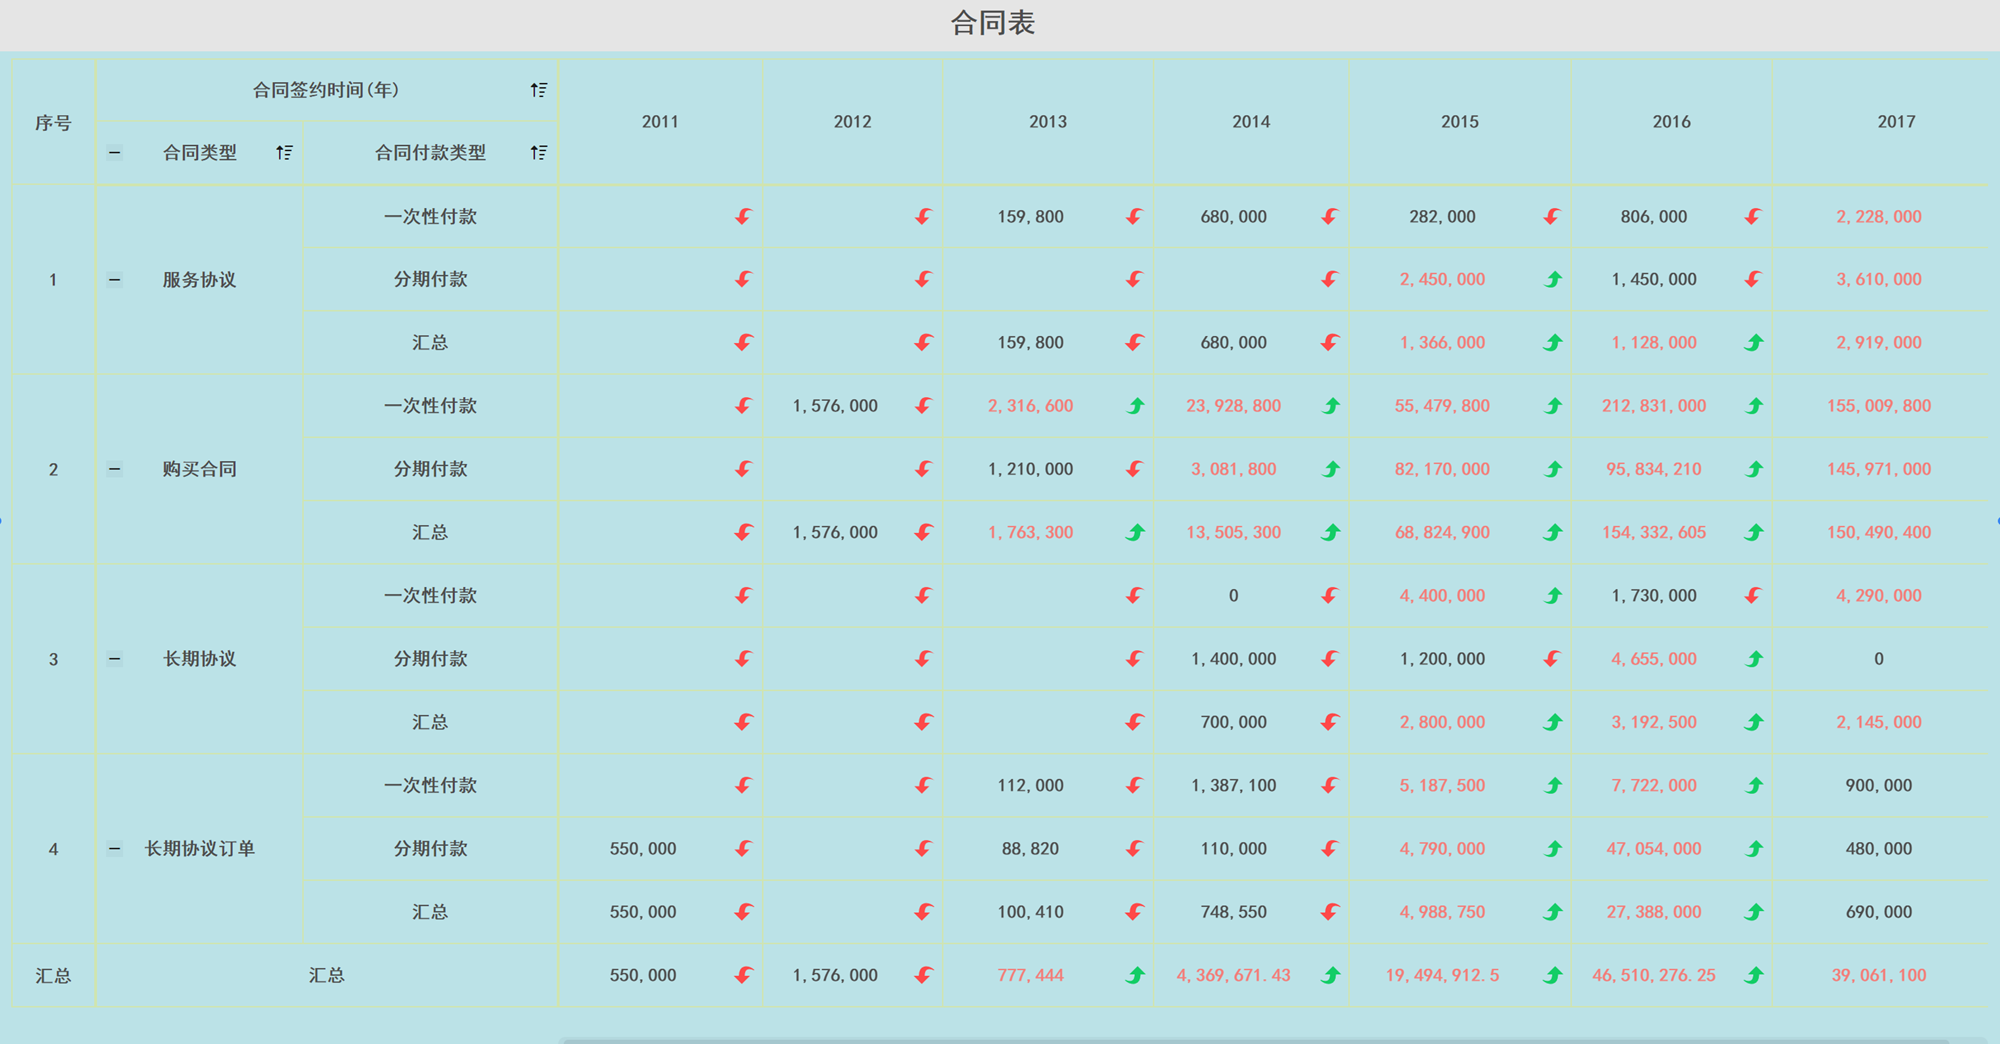Collapse the 长期协议订单 group
Viewport: 2000px width, 1044px height.
coord(115,849)
